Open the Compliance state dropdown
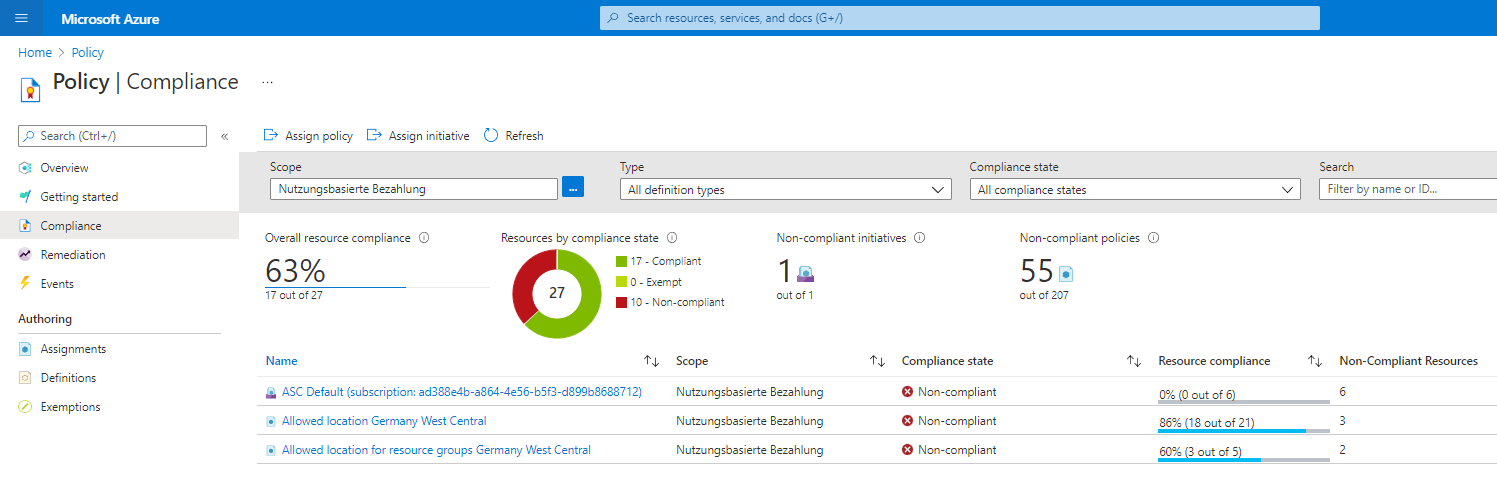Screen dimensions: 1497x493 point(1135,189)
